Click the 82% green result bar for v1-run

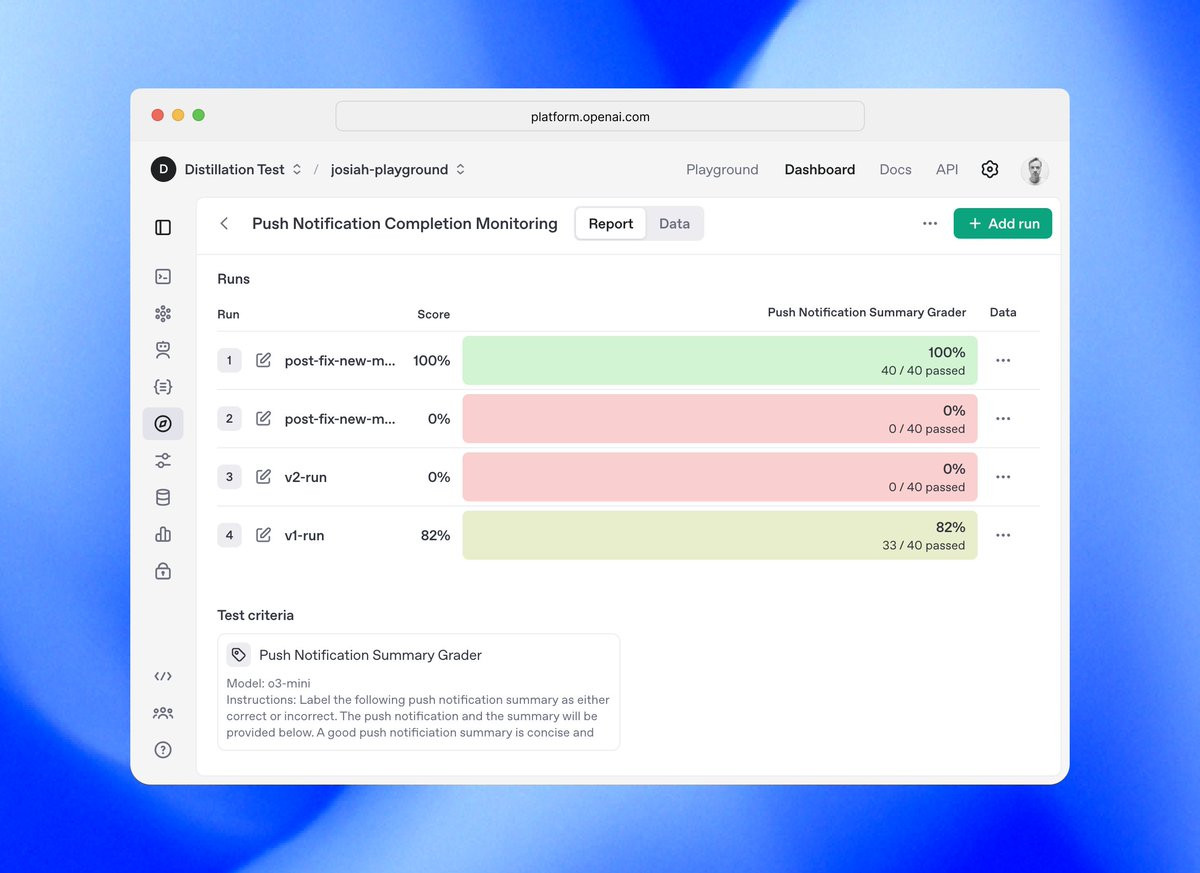pyautogui.click(x=720, y=535)
